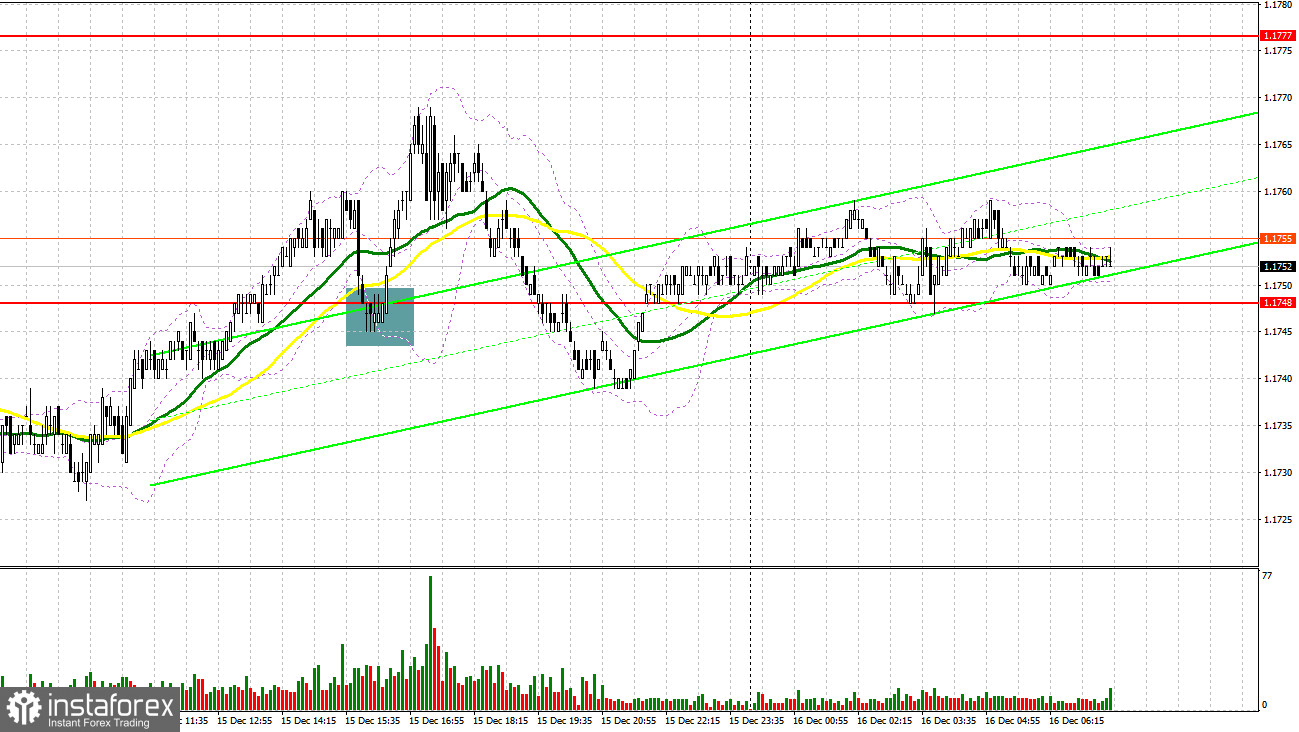
Task: Click the 15 Dec 20:55 time label
Action: click(x=627, y=720)
